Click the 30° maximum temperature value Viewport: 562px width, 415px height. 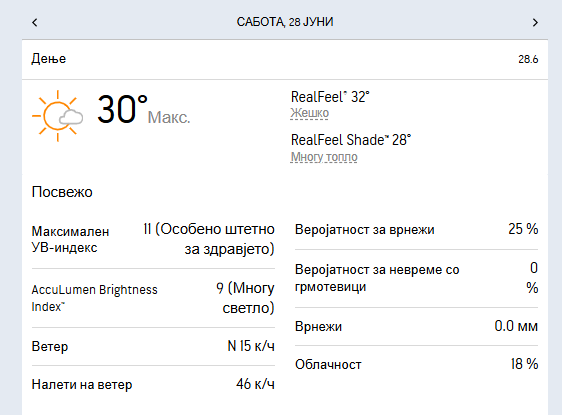pyautogui.click(x=123, y=109)
